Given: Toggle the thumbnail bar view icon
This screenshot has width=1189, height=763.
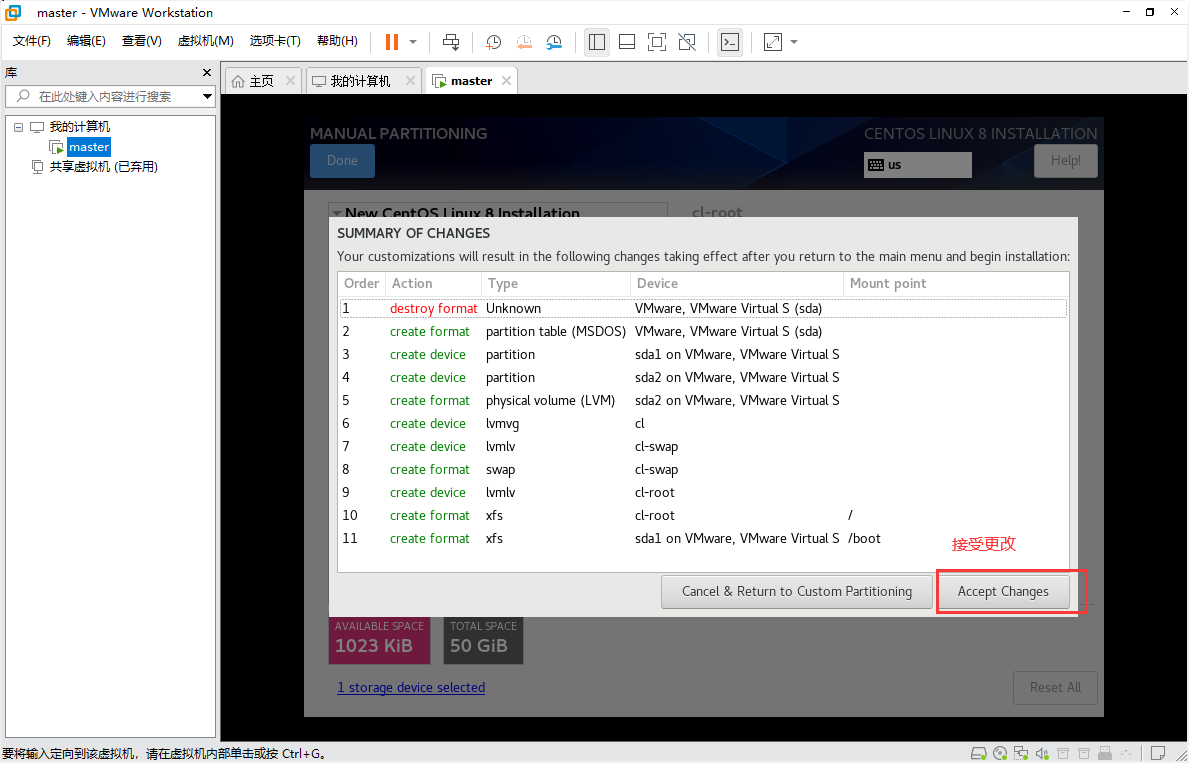Looking at the screenshot, I should 627,42.
